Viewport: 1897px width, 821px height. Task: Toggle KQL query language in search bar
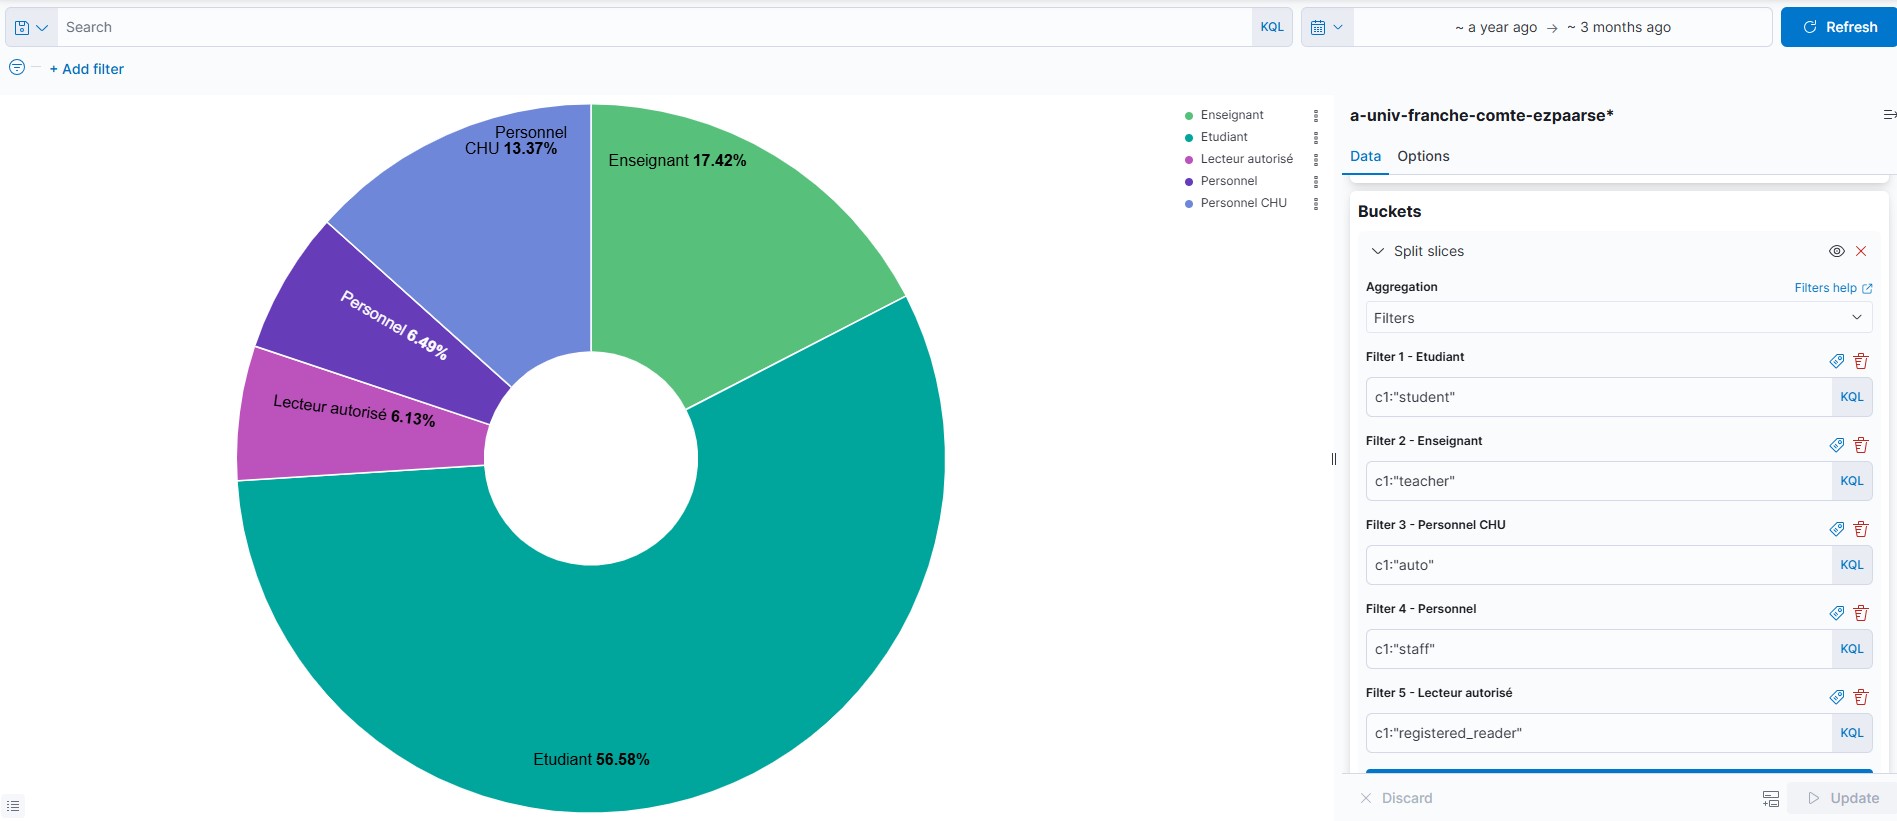[1272, 27]
